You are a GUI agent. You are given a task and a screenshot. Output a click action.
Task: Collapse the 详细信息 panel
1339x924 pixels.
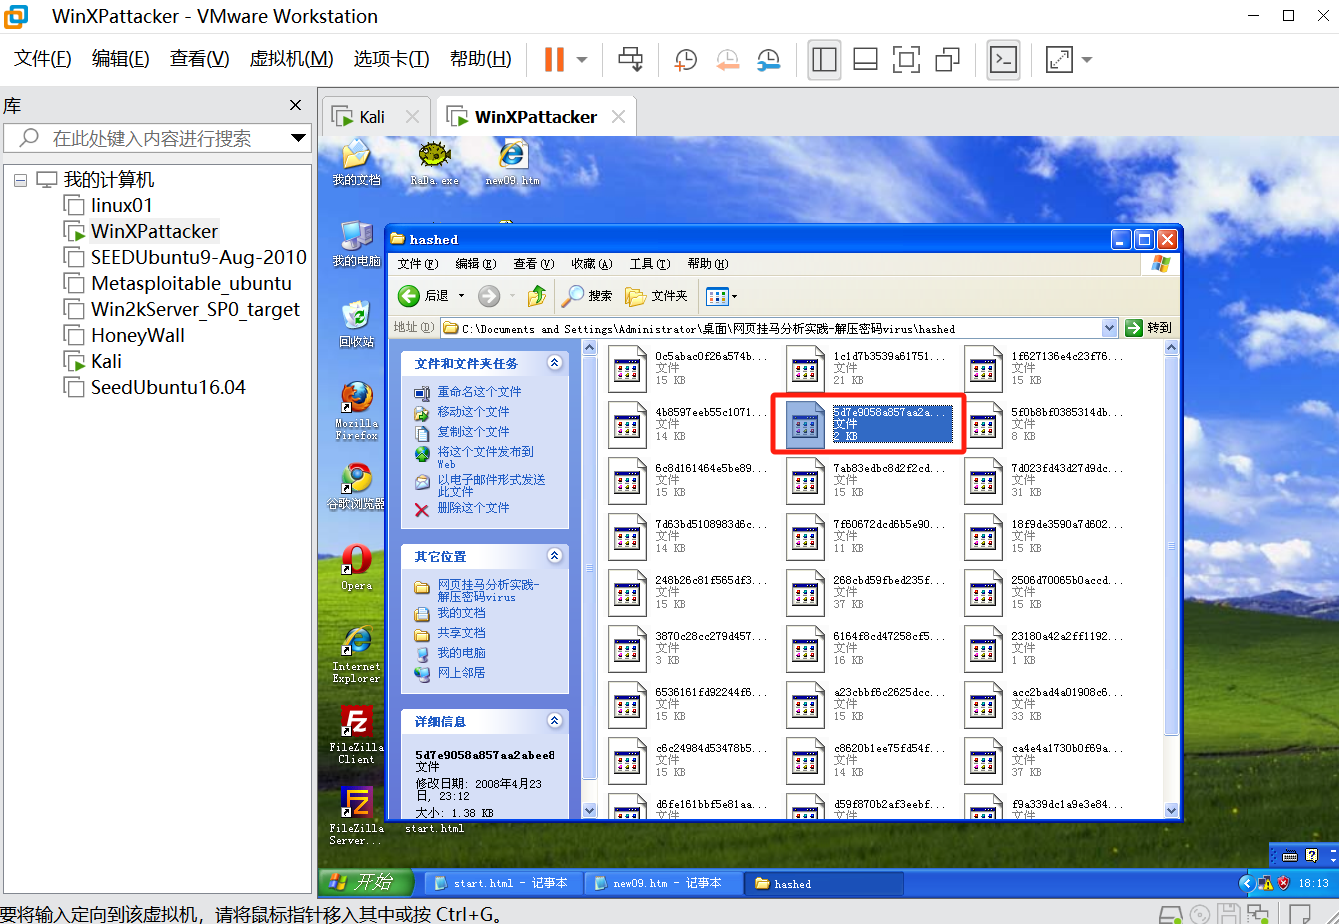554,721
